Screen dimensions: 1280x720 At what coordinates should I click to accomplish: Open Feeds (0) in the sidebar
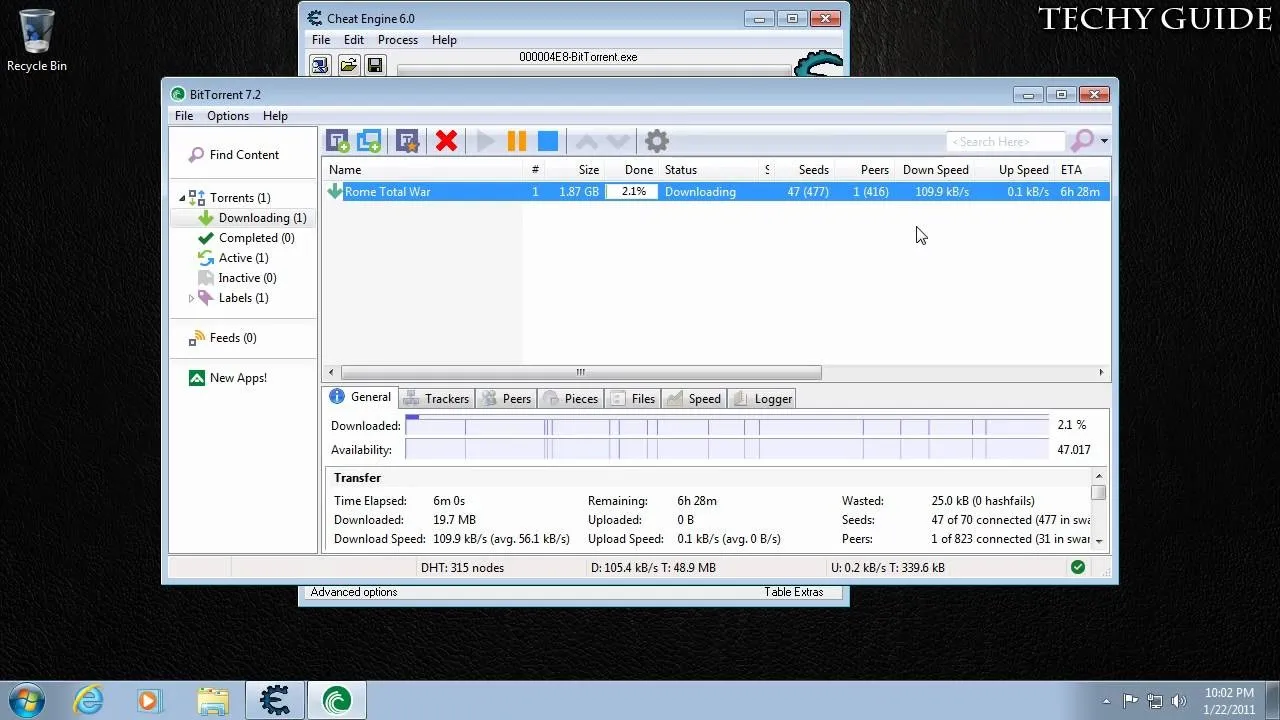click(223, 338)
